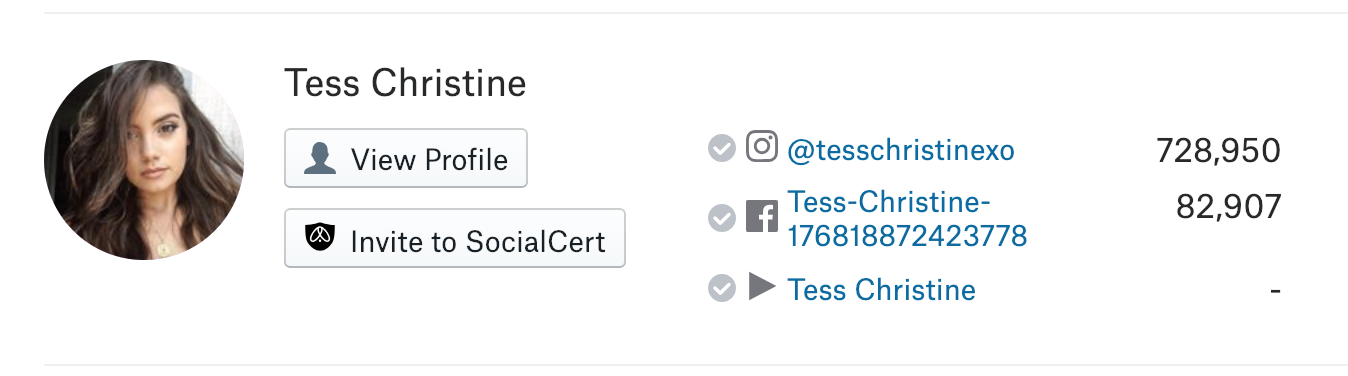The height and width of the screenshot is (376, 1348).
Task: Open the Tess Christine YouTube channel link
Action: point(882,290)
